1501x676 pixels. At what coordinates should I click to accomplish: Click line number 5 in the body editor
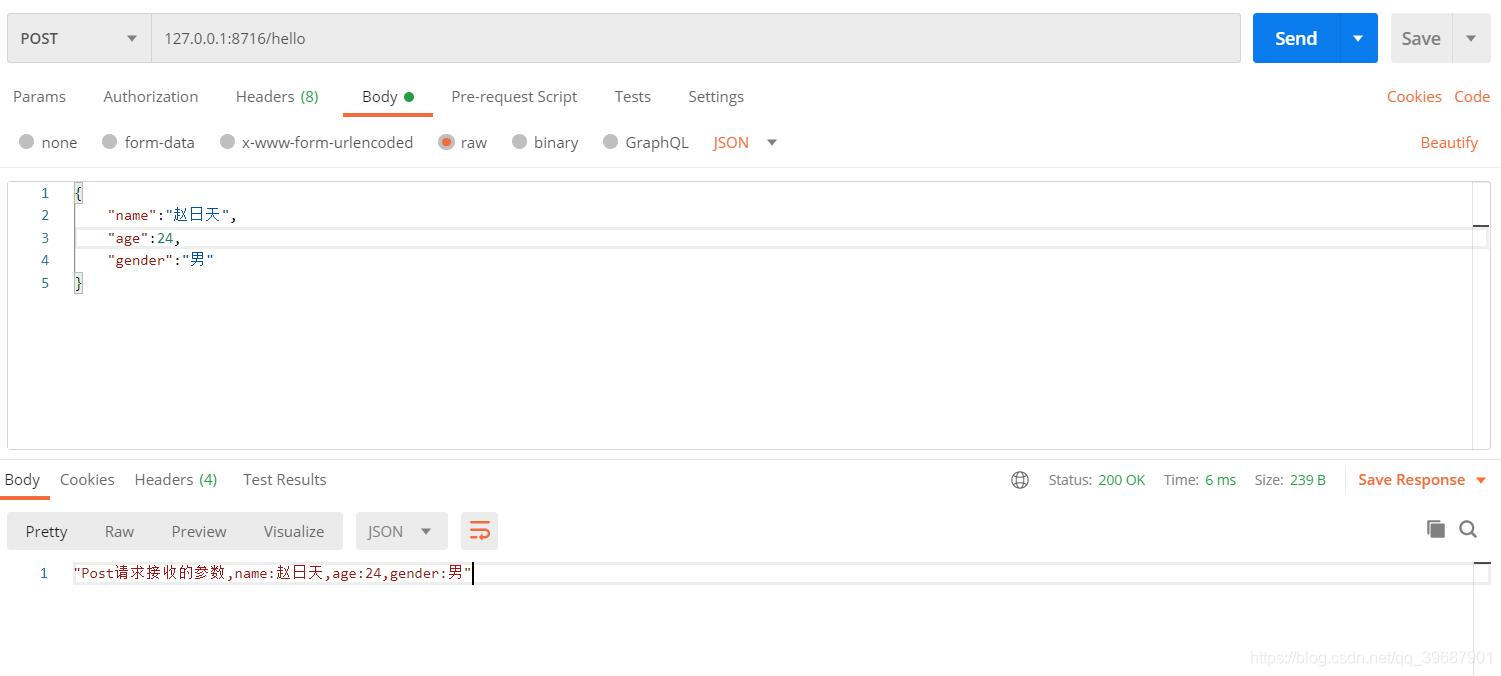click(44, 283)
